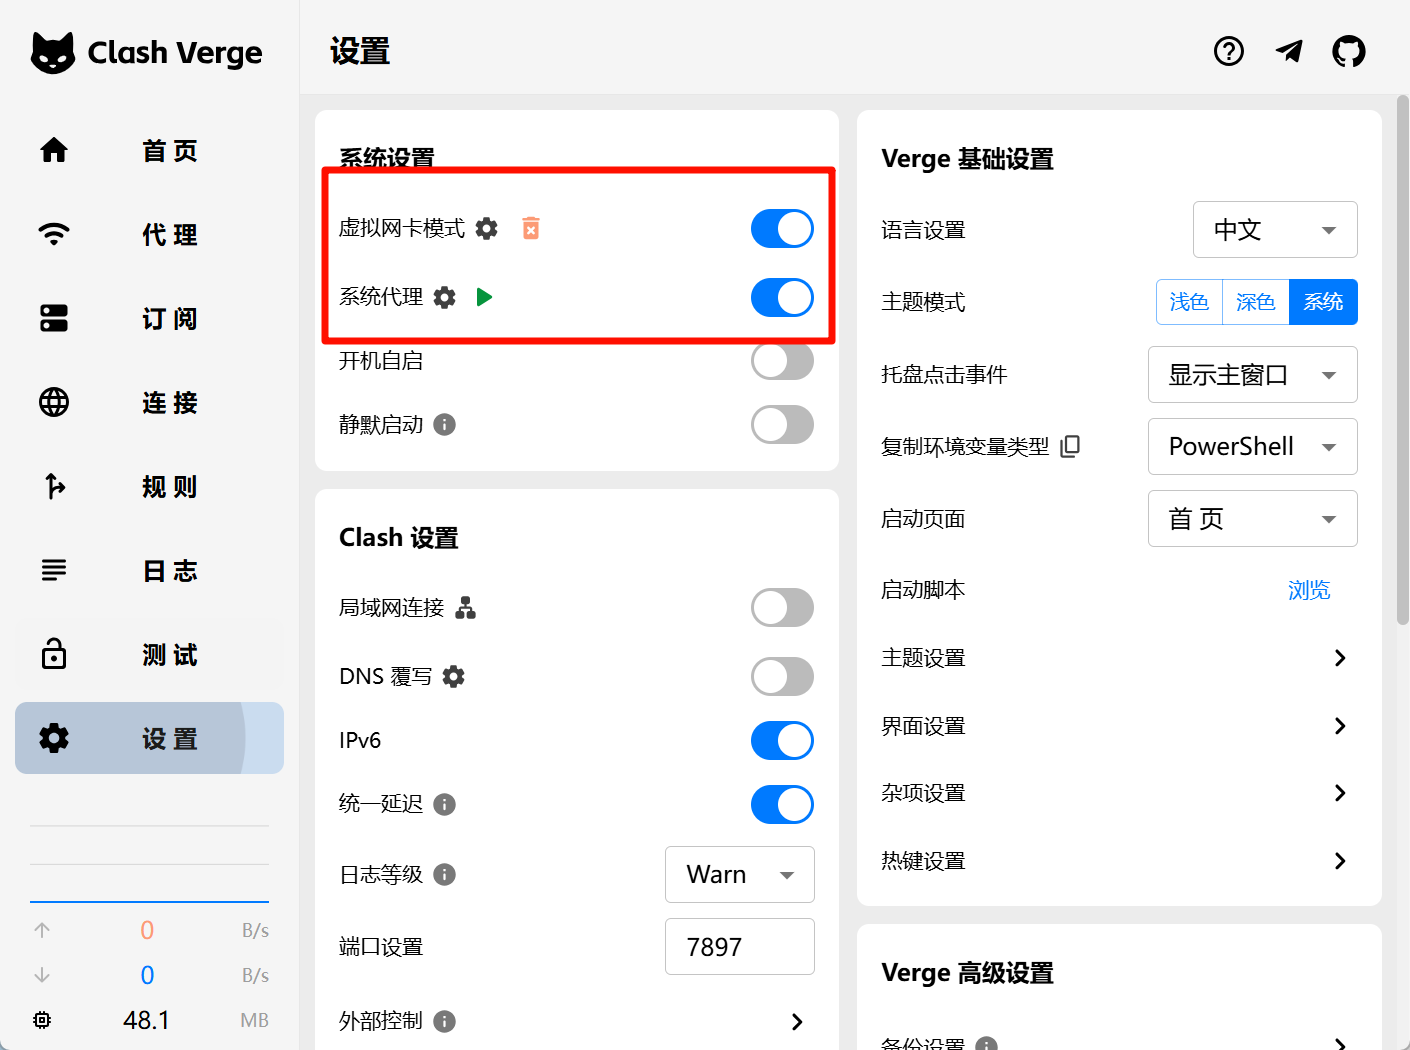Open the PowerShell environment type dropdown
The height and width of the screenshot is (1050, 1410).
pos(1252,447)
